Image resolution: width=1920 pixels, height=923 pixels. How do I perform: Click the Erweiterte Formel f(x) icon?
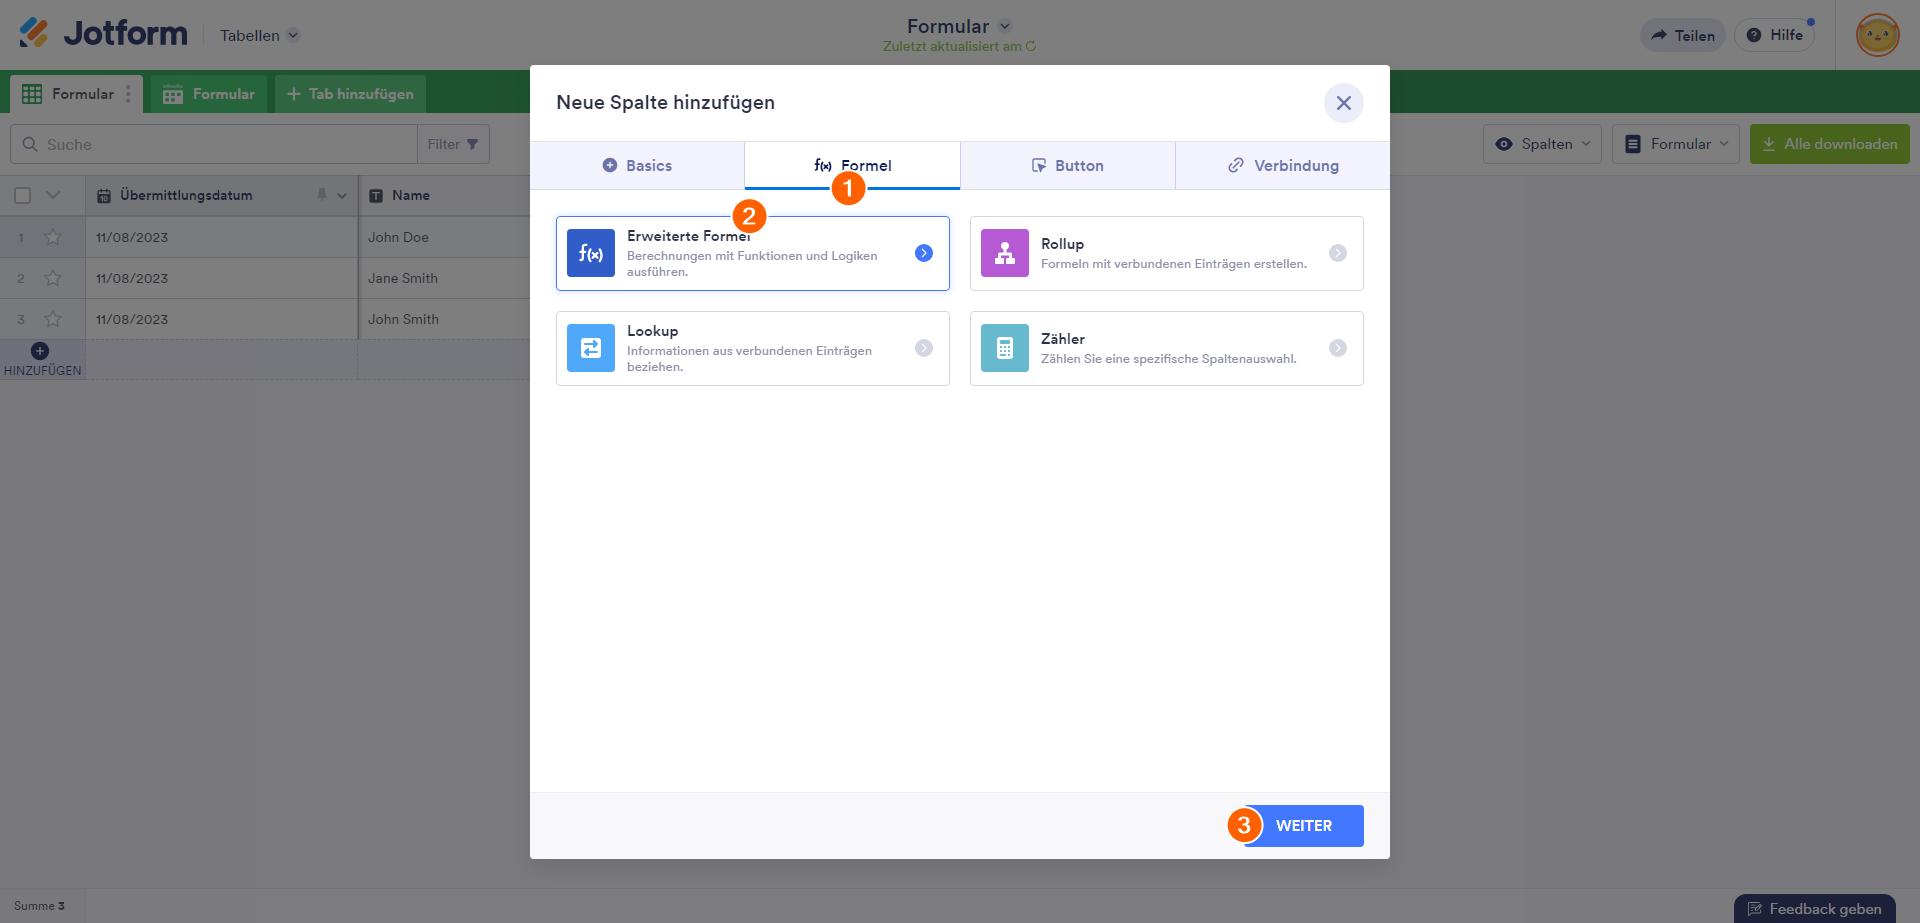[590, 253]
